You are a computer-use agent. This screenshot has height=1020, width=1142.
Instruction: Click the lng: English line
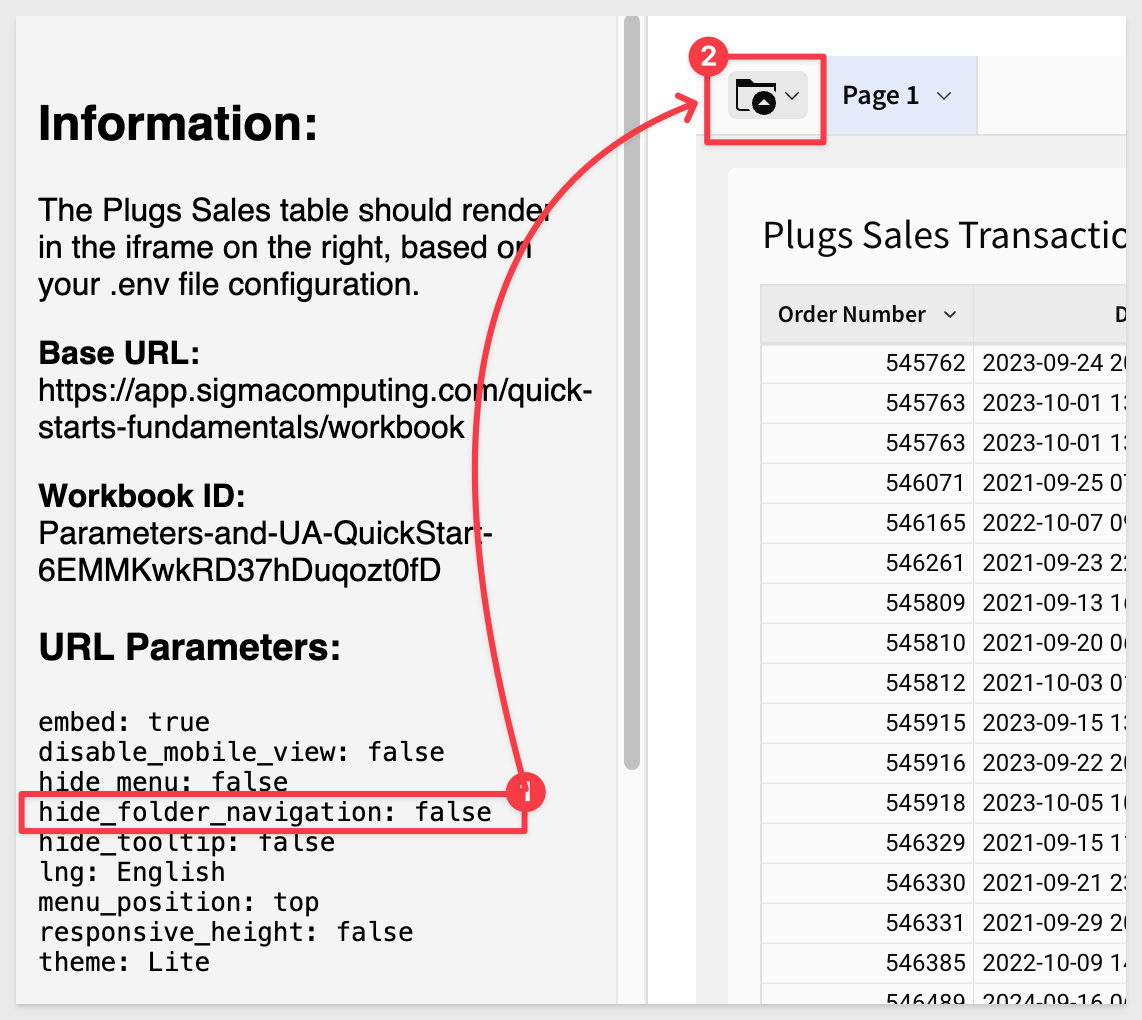(132, 872)
